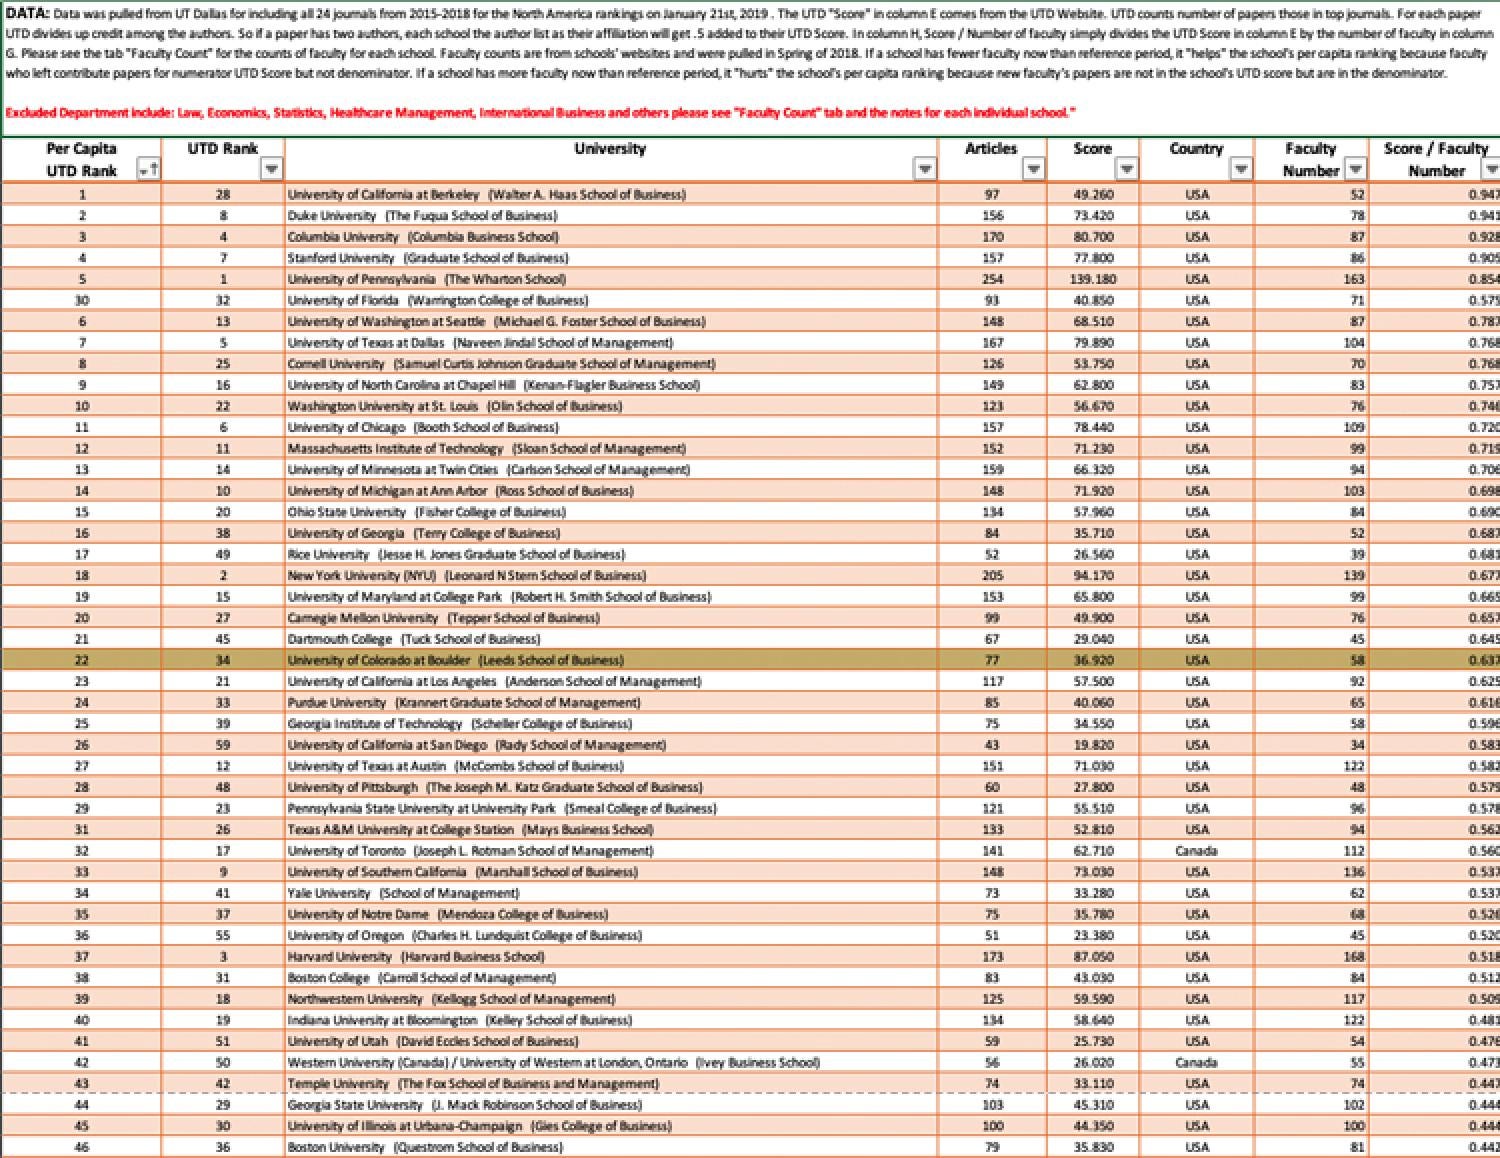1500x1158 pixels.
Task: Select the Duke University Fuqua School cell
Action: click(x=611, y=215)
